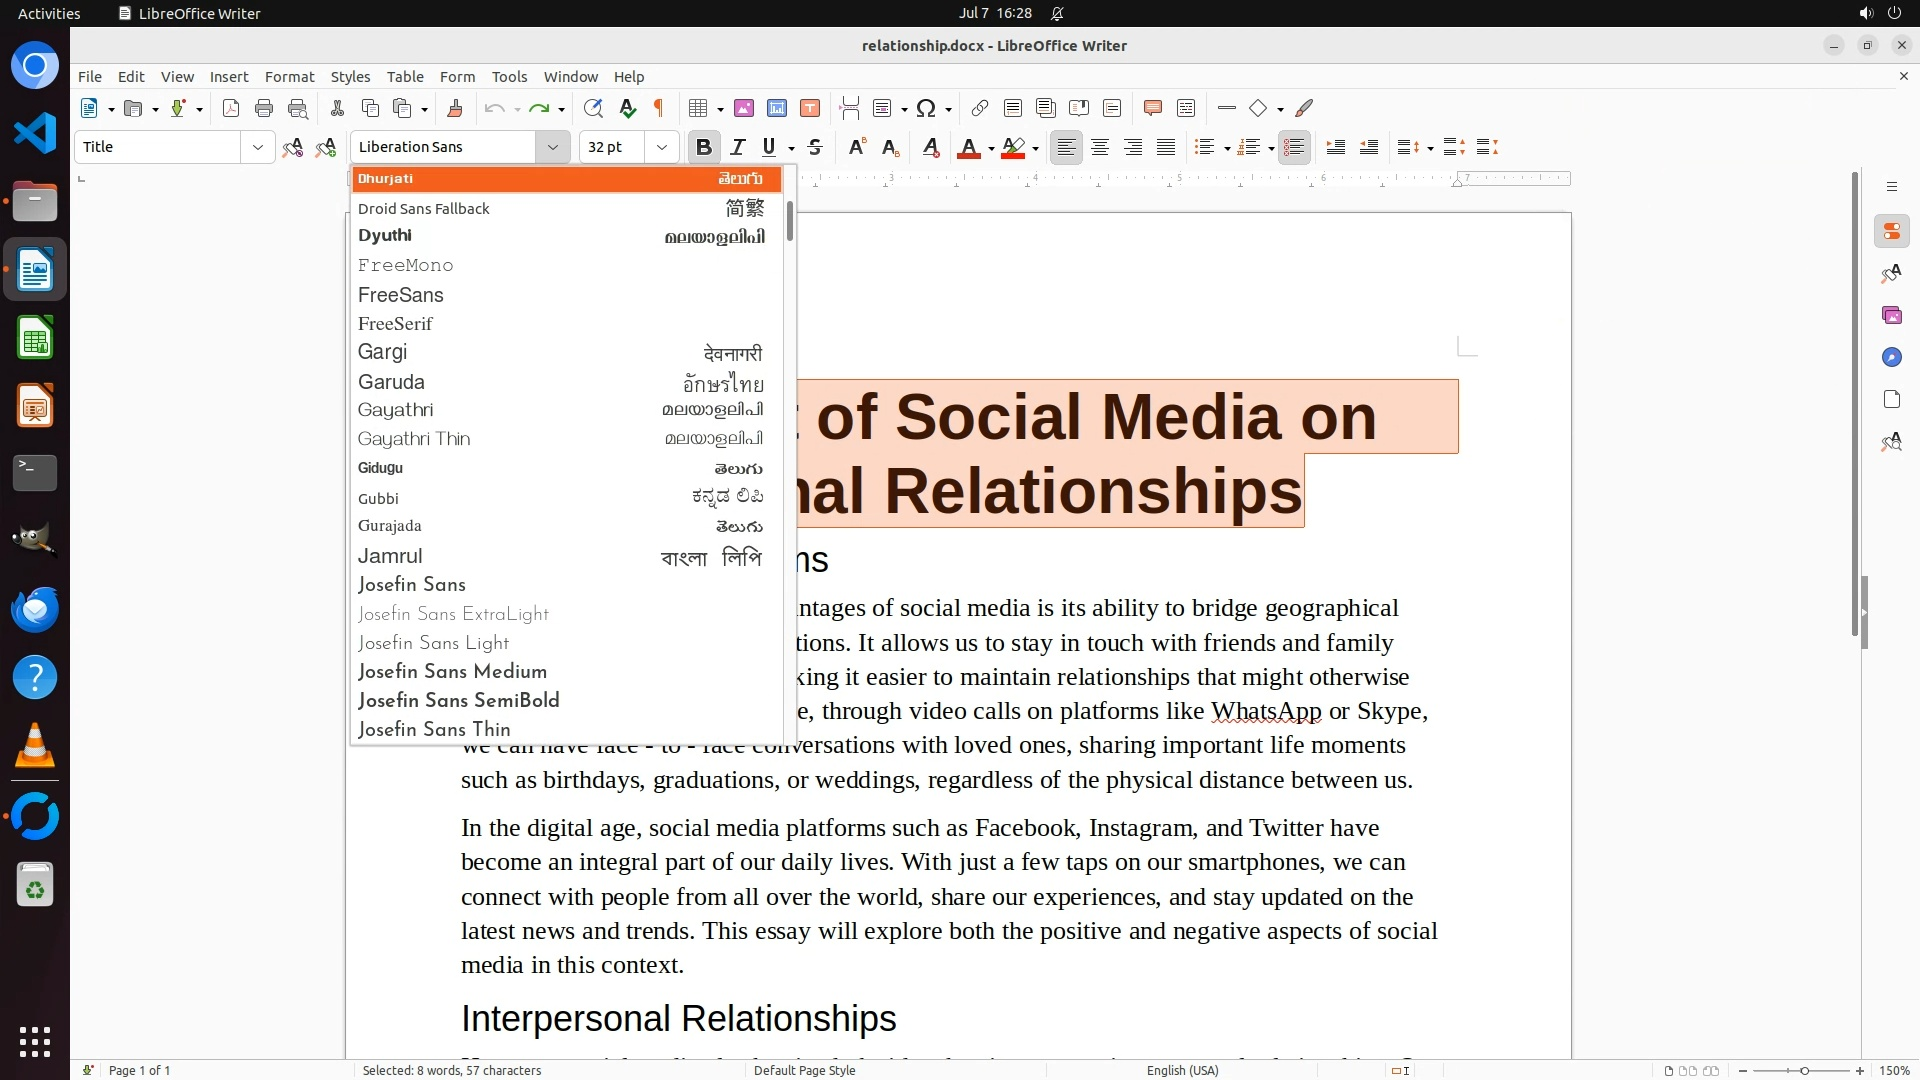Screen dimensions: 1920x1080
Task: Select Josefin Sans Medium font
Action: (452, 671)
